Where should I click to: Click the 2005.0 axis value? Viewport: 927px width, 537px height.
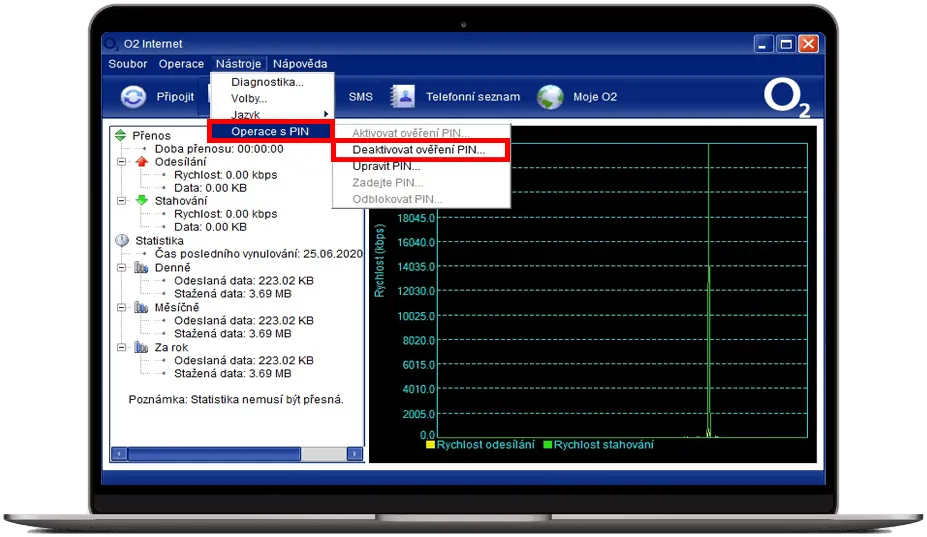pyautogui.click(x=419, y=414)
